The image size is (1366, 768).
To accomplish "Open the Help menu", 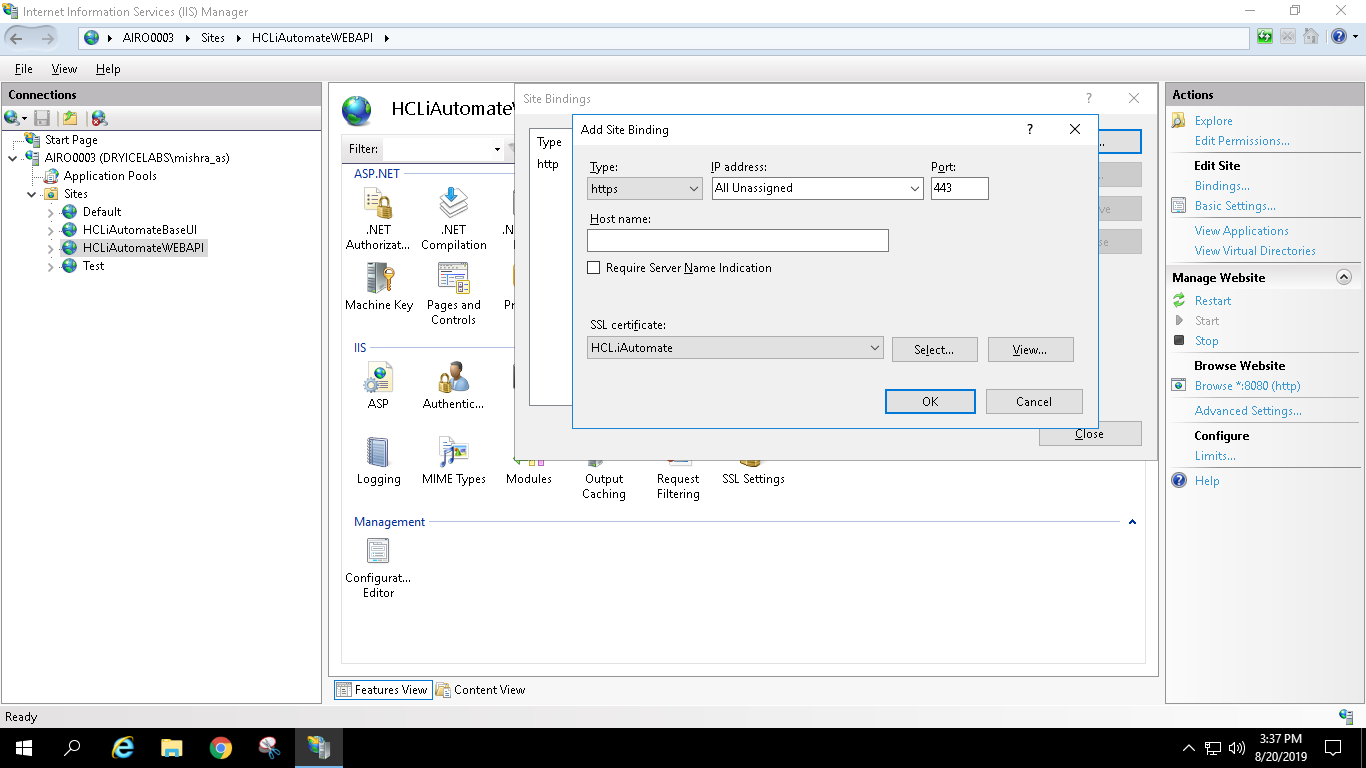I will [x=108, y=69].
